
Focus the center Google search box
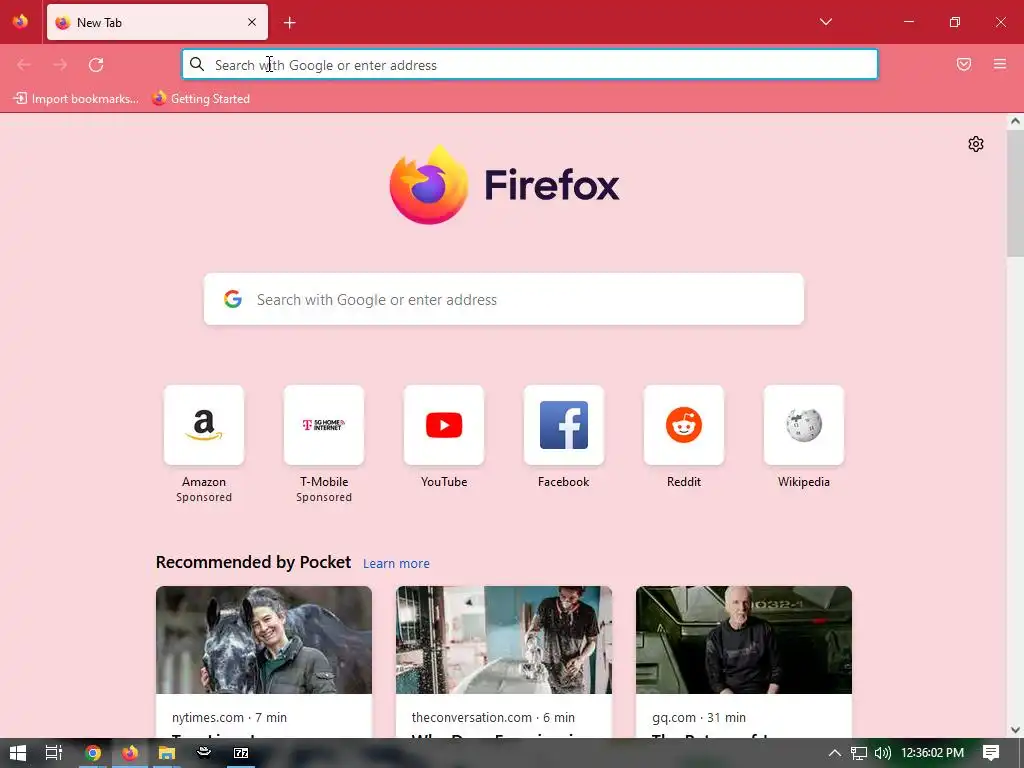(x=504, y=299)
